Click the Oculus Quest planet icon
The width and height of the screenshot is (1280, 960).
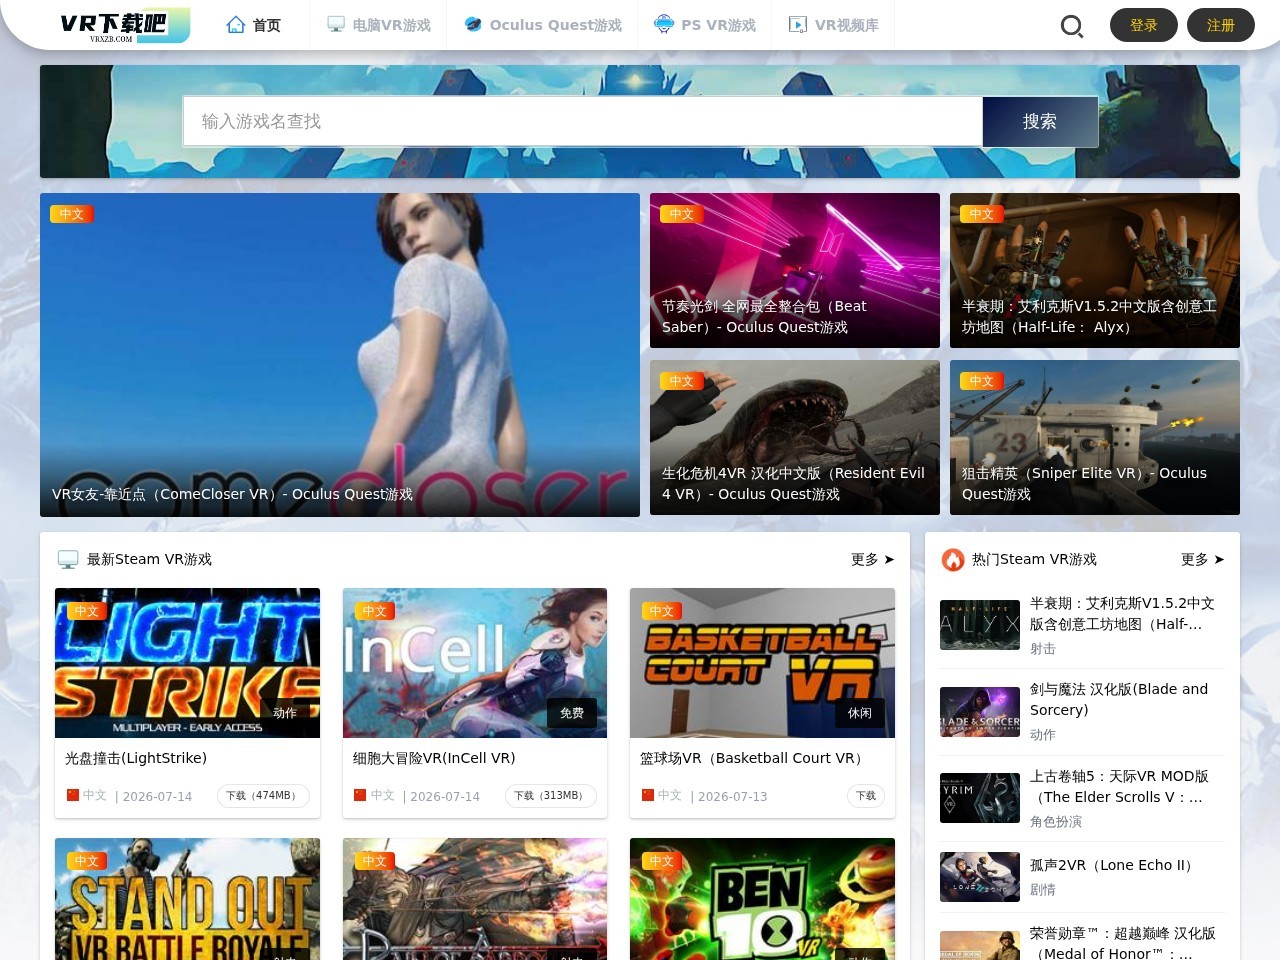pyautogui.click(x=473, y=25)
